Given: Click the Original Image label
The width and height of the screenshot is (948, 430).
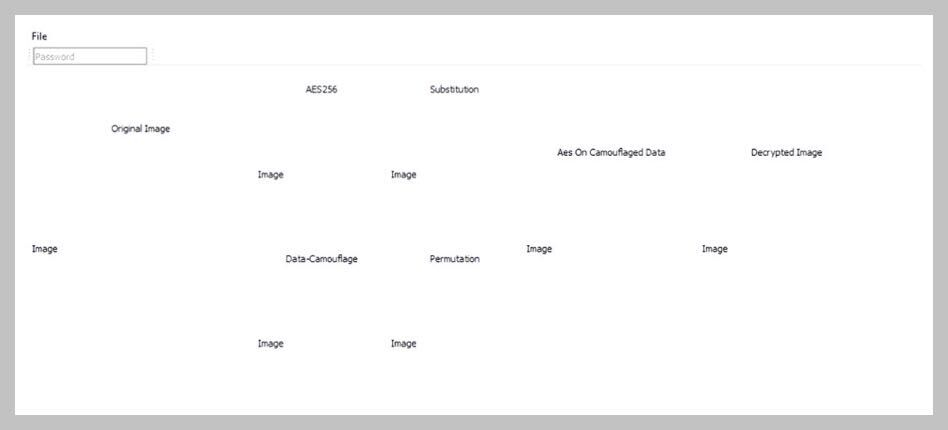Looking at the screenshot, I should click(x=140, y=129).
